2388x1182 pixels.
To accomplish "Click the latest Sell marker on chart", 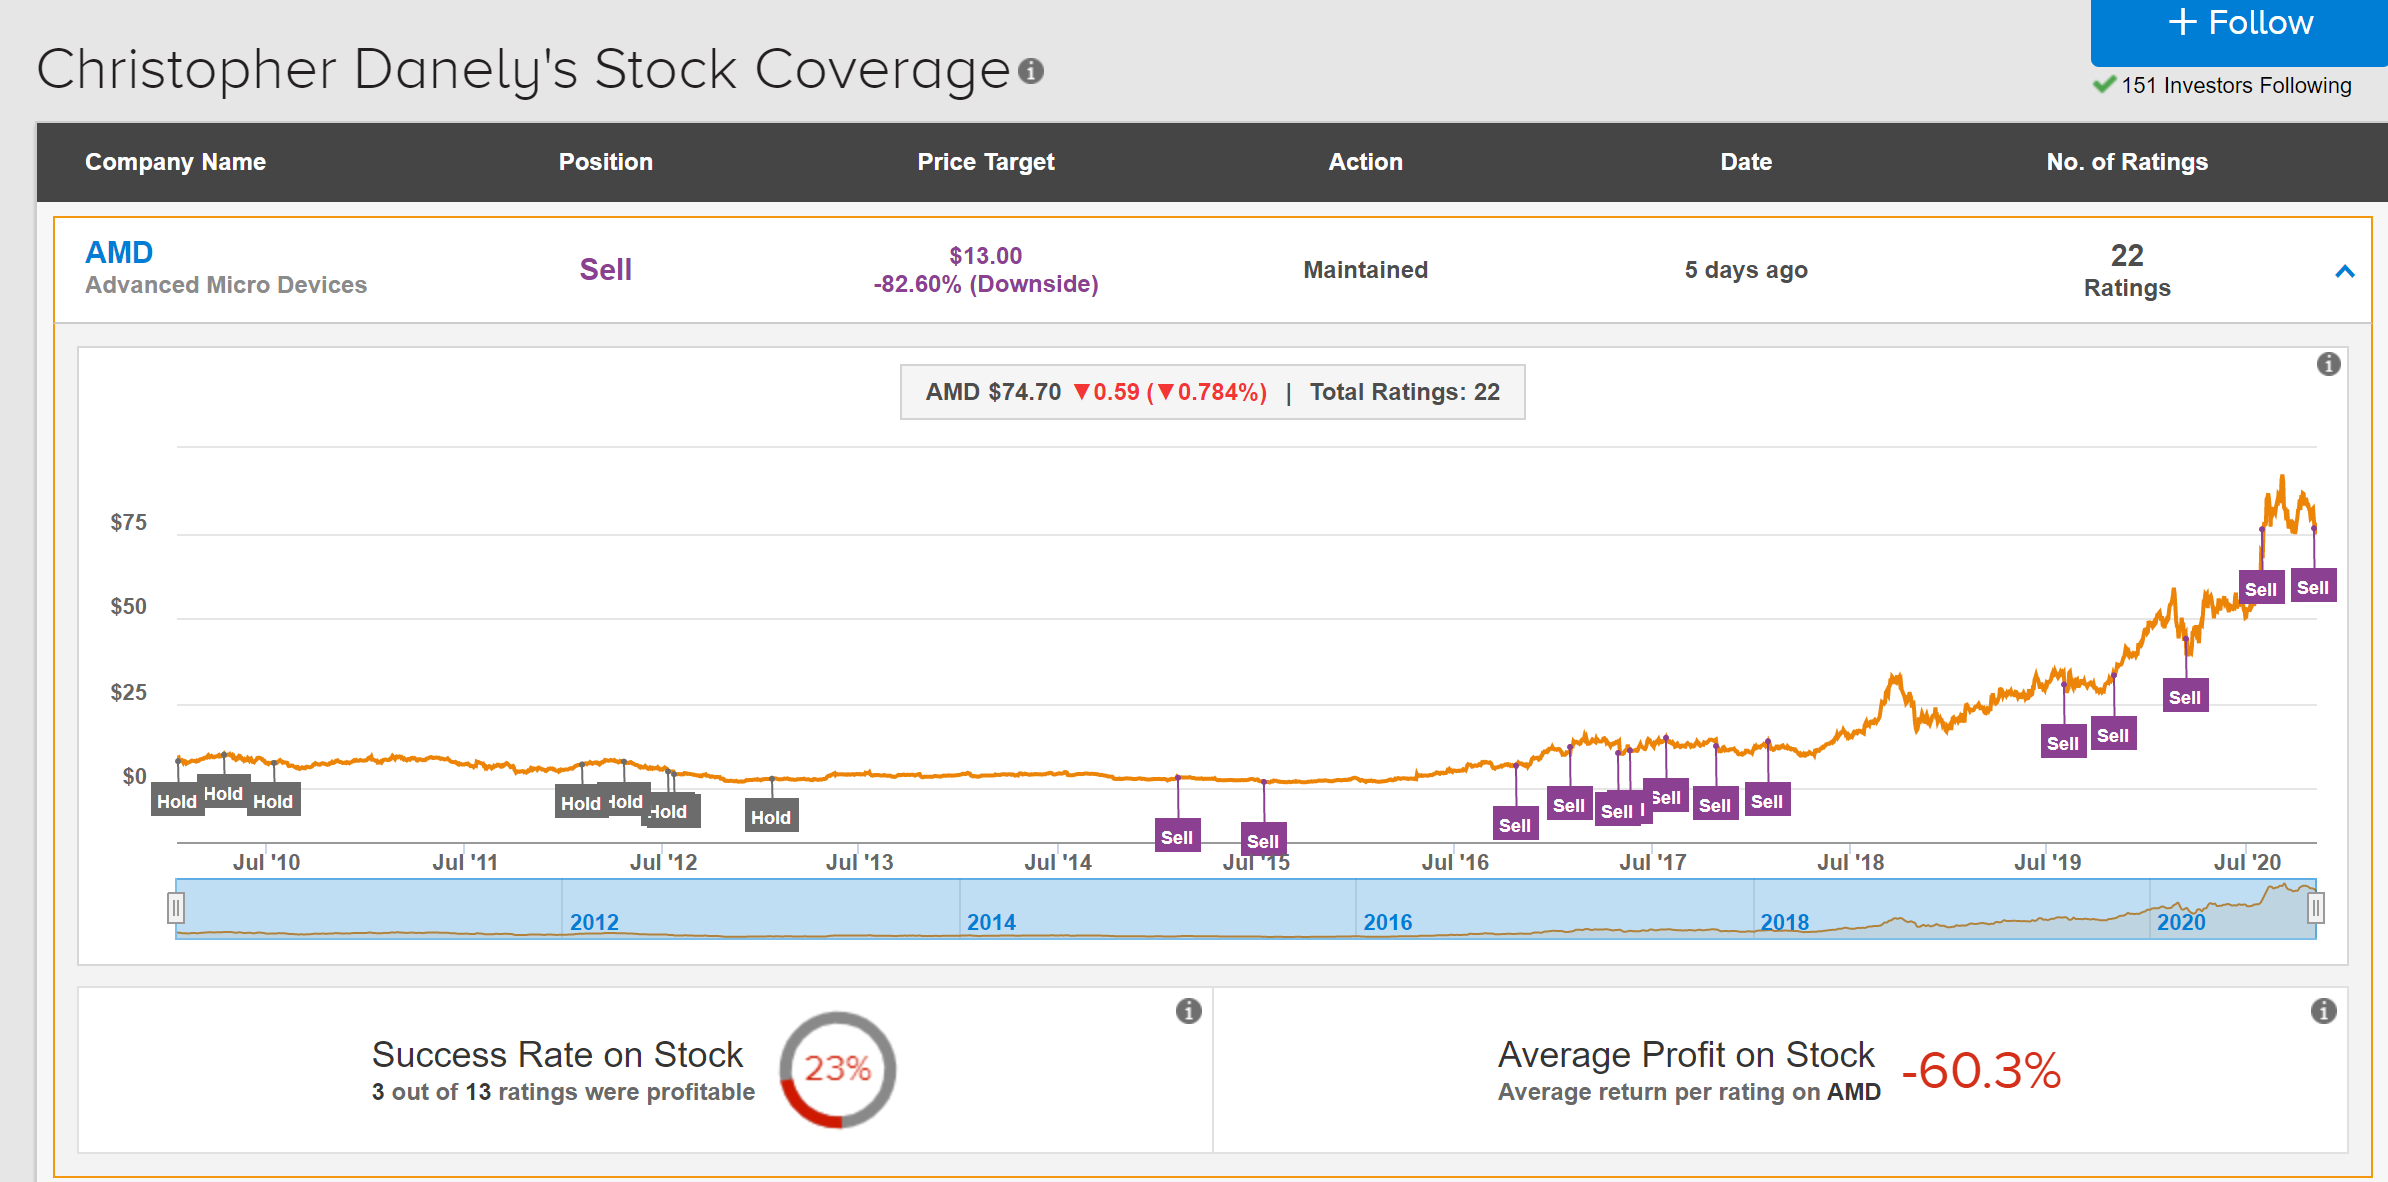I will tap(2312, 588).
